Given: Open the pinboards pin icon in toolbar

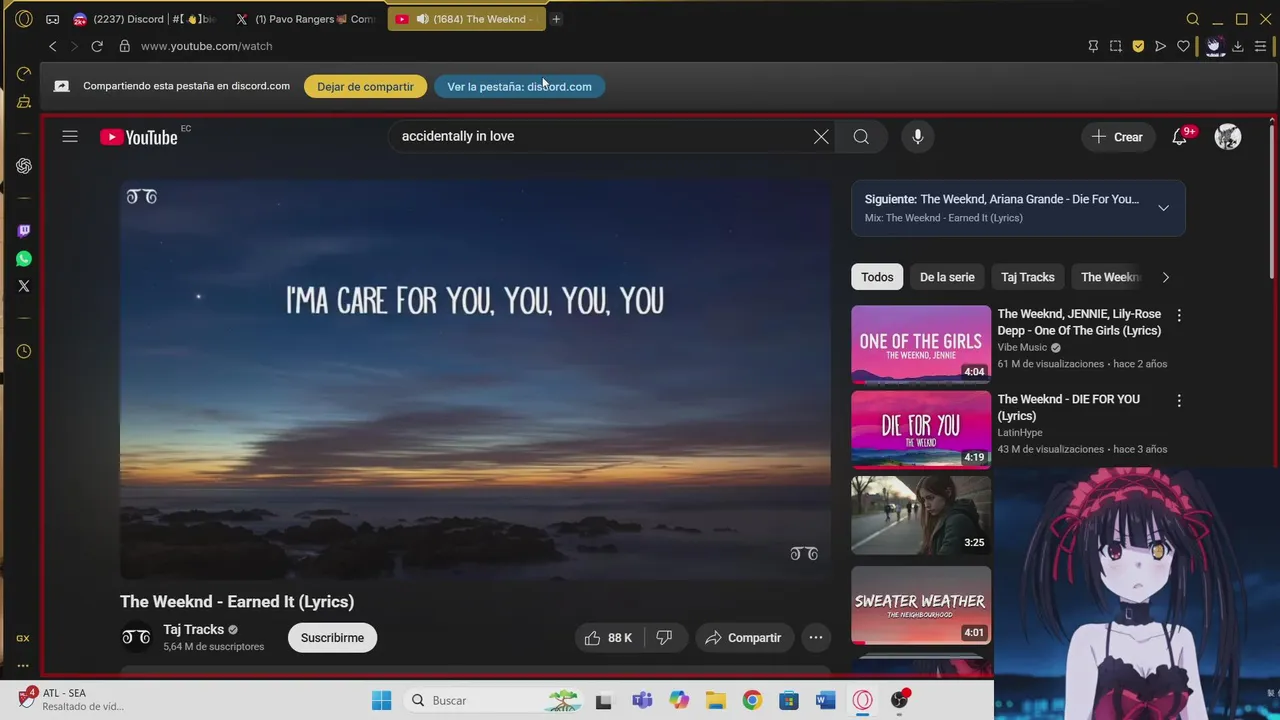Looking at the screenshot, I should (1093, 46).
